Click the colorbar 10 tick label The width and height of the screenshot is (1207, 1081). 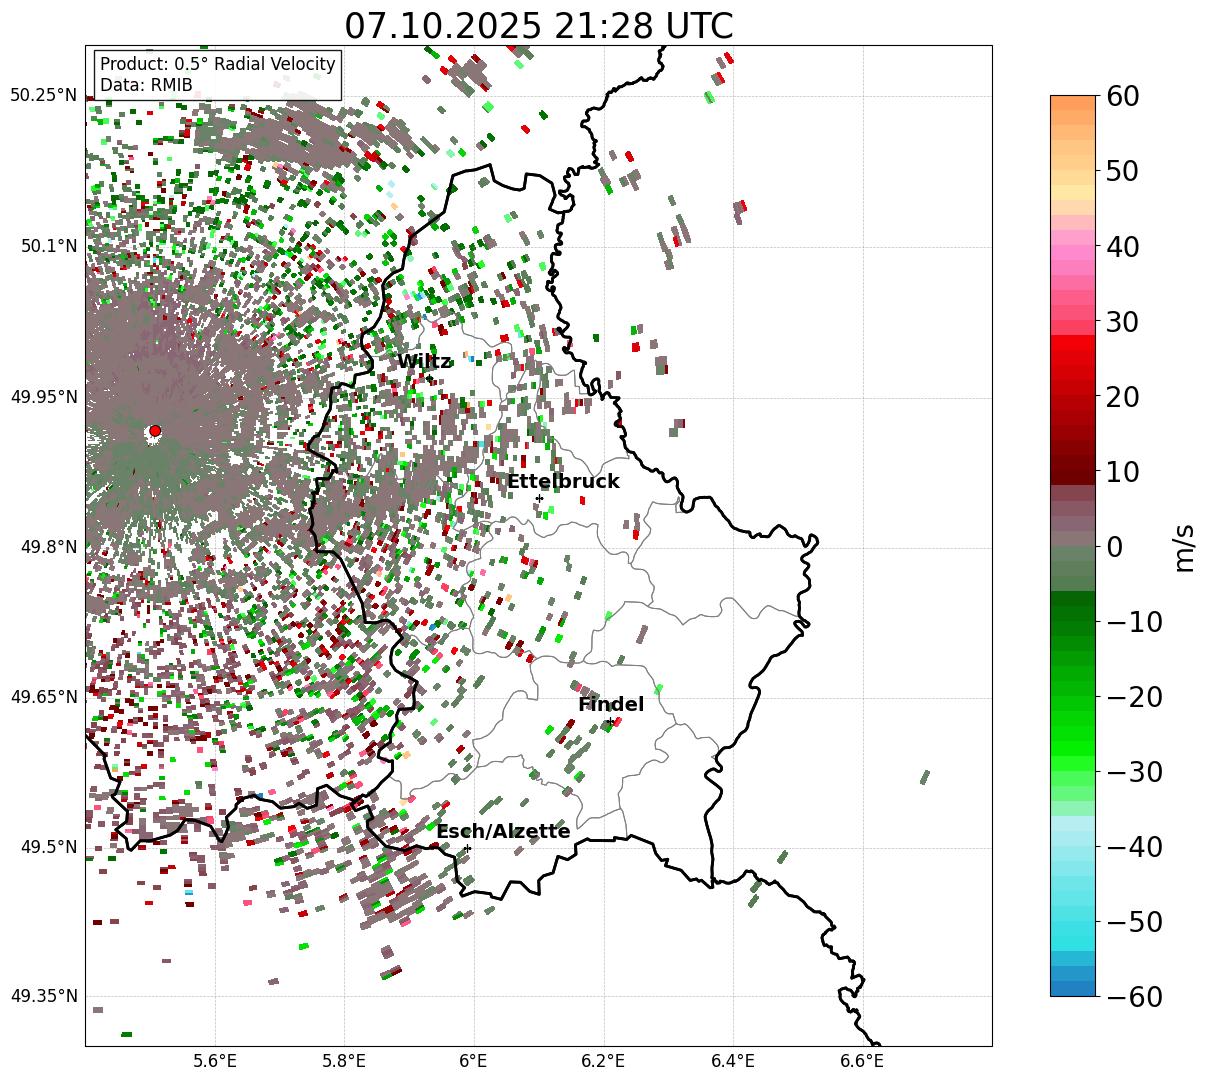(1124, 472)
